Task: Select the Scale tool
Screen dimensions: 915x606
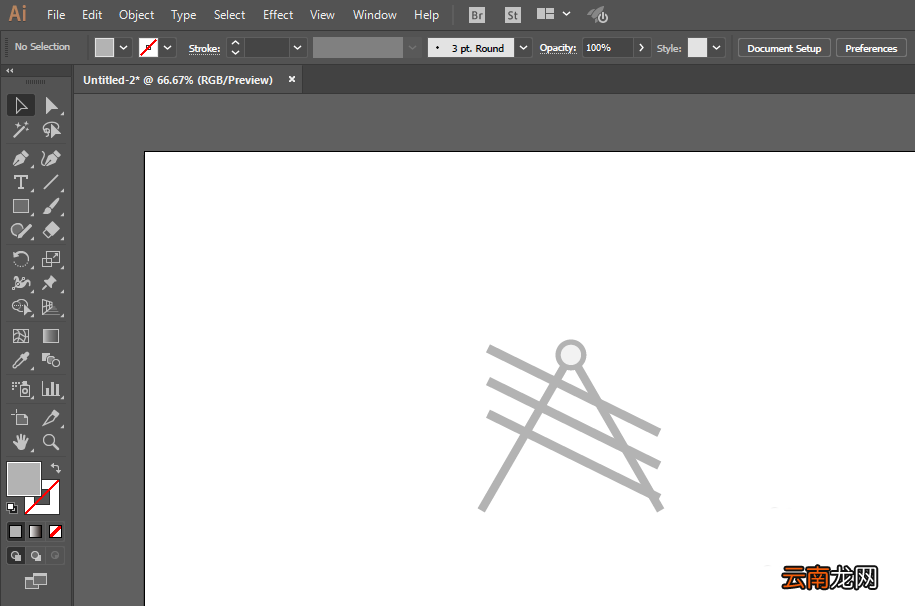Action: tap(51, 259)
